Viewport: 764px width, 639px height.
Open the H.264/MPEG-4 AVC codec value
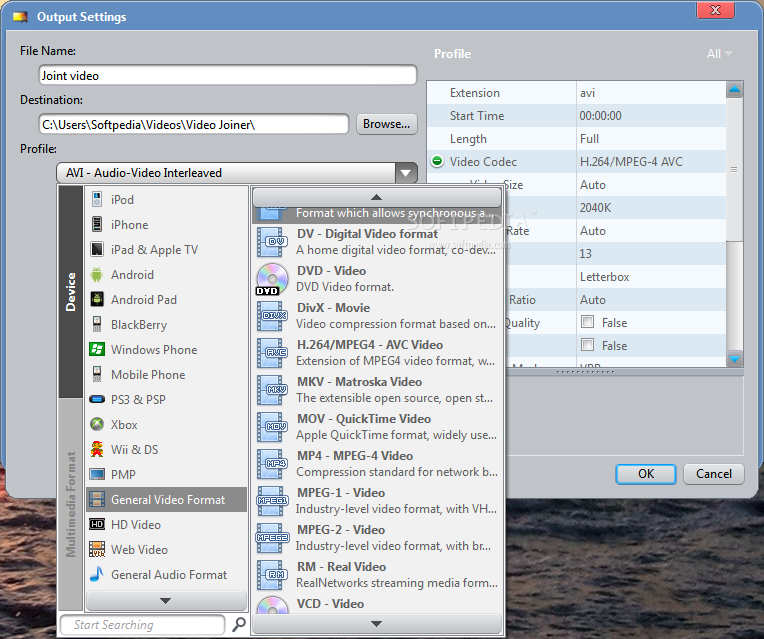651,161
